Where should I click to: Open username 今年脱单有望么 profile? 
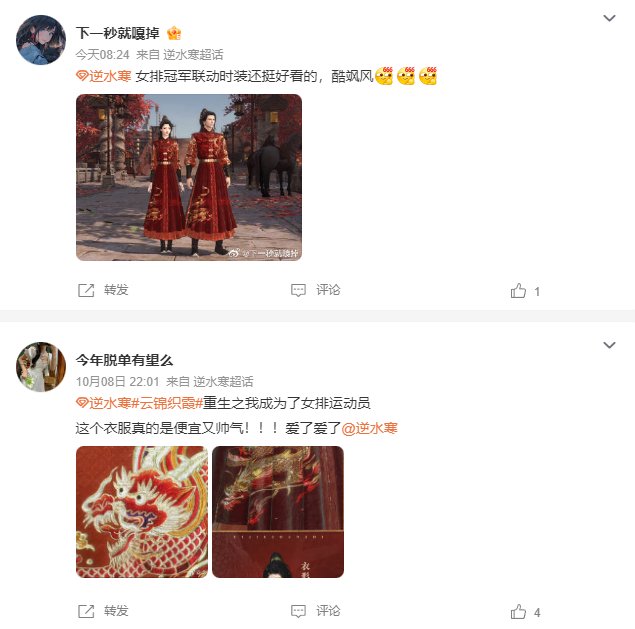pos(124,360)
